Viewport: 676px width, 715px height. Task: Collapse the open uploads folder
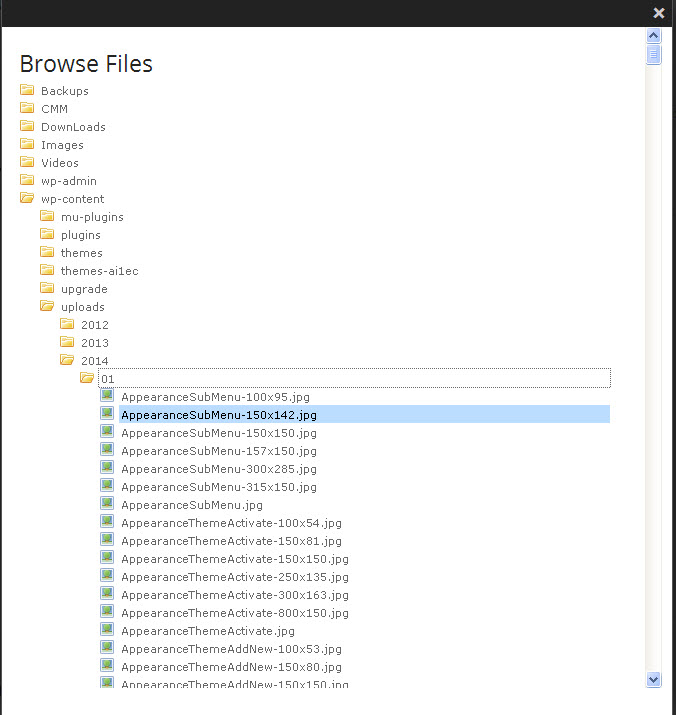[47, 306]
